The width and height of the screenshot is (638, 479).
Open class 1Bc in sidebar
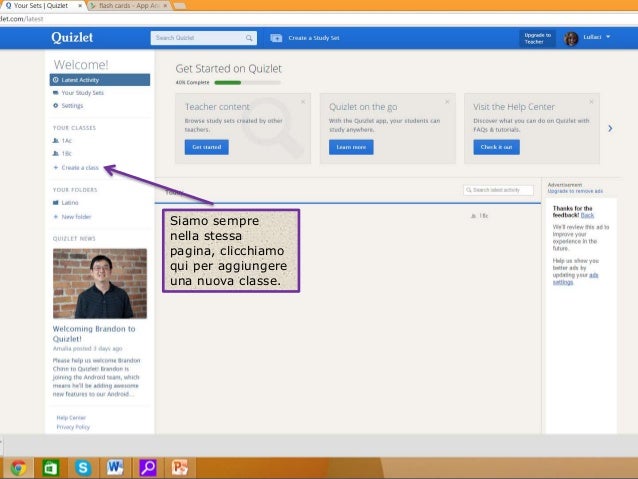tap(66, 153)
